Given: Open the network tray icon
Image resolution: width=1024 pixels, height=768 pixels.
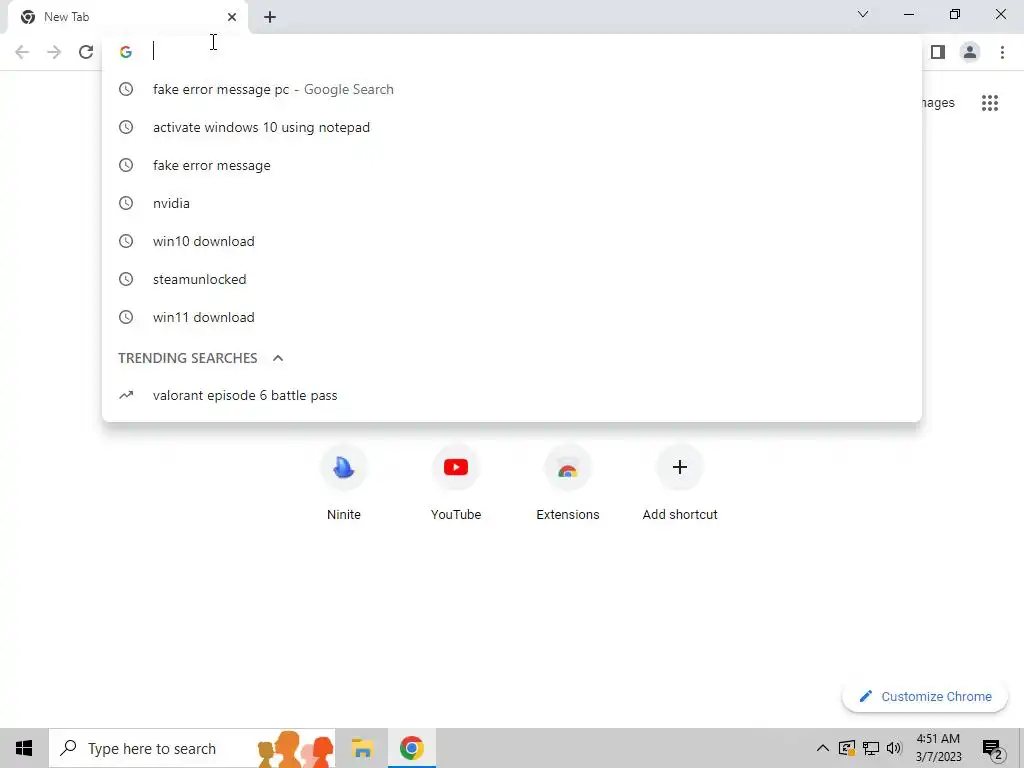Looking at the screenshot, I should [x=871, y=748].
